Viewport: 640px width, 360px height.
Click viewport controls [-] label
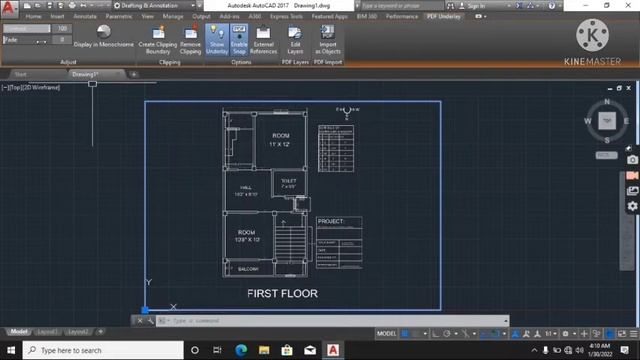point(5,87)
